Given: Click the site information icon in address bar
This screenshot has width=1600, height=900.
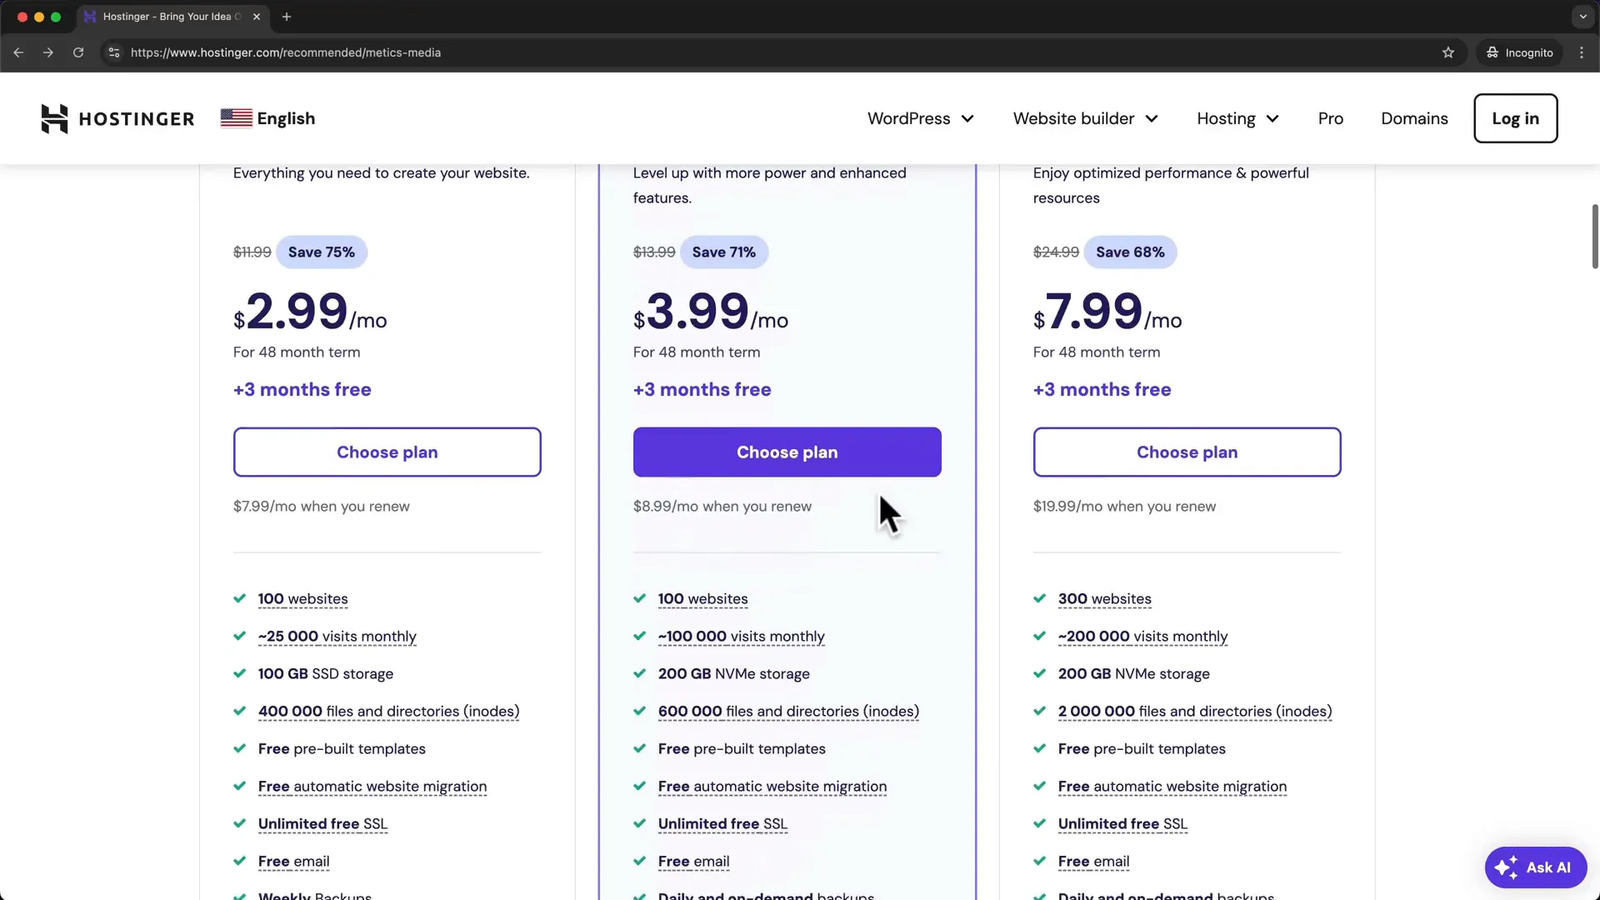Looking at the screenshot, I should pos(114,52).
